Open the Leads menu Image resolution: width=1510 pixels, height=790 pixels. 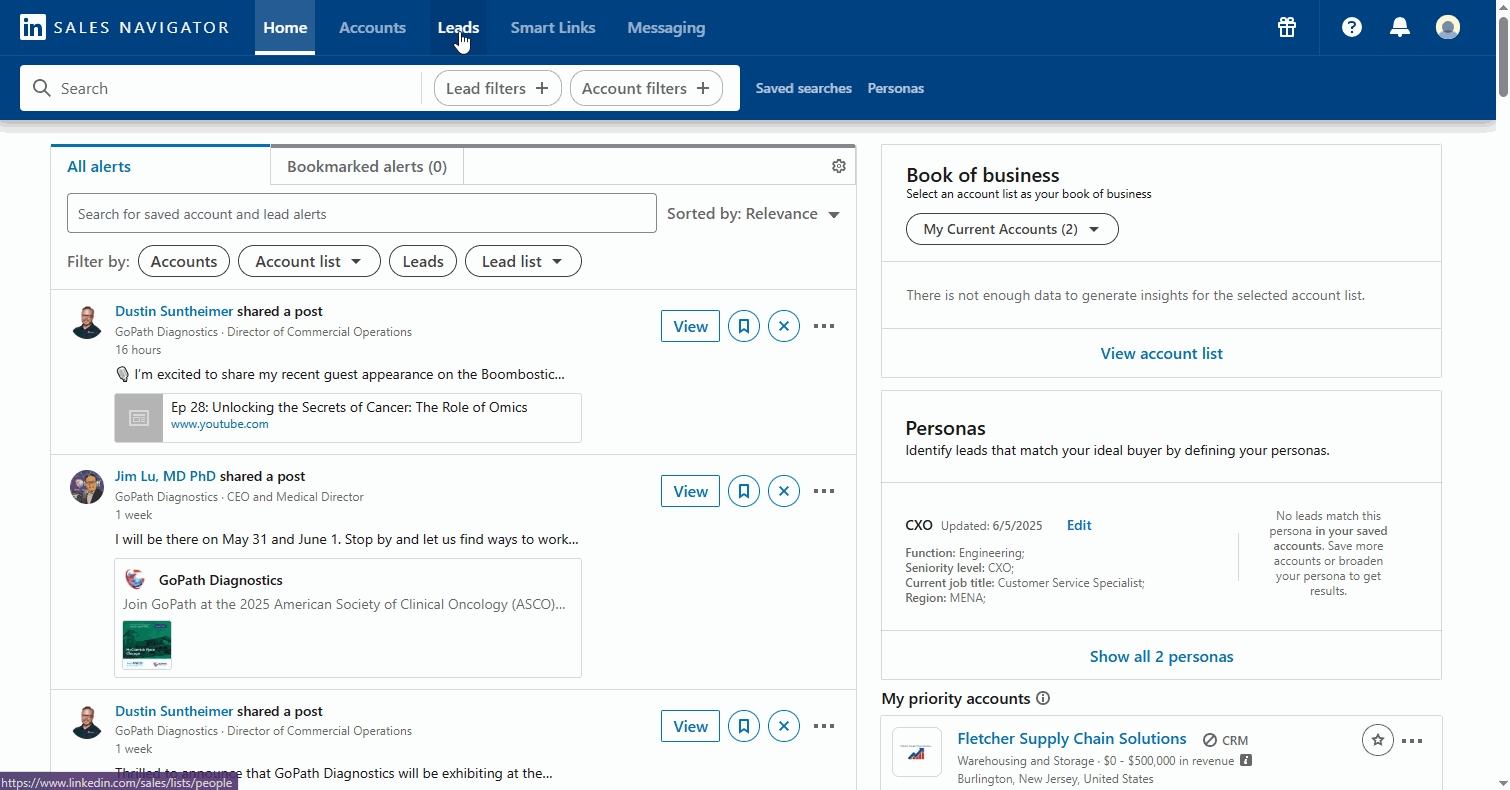tap(458, 27)
